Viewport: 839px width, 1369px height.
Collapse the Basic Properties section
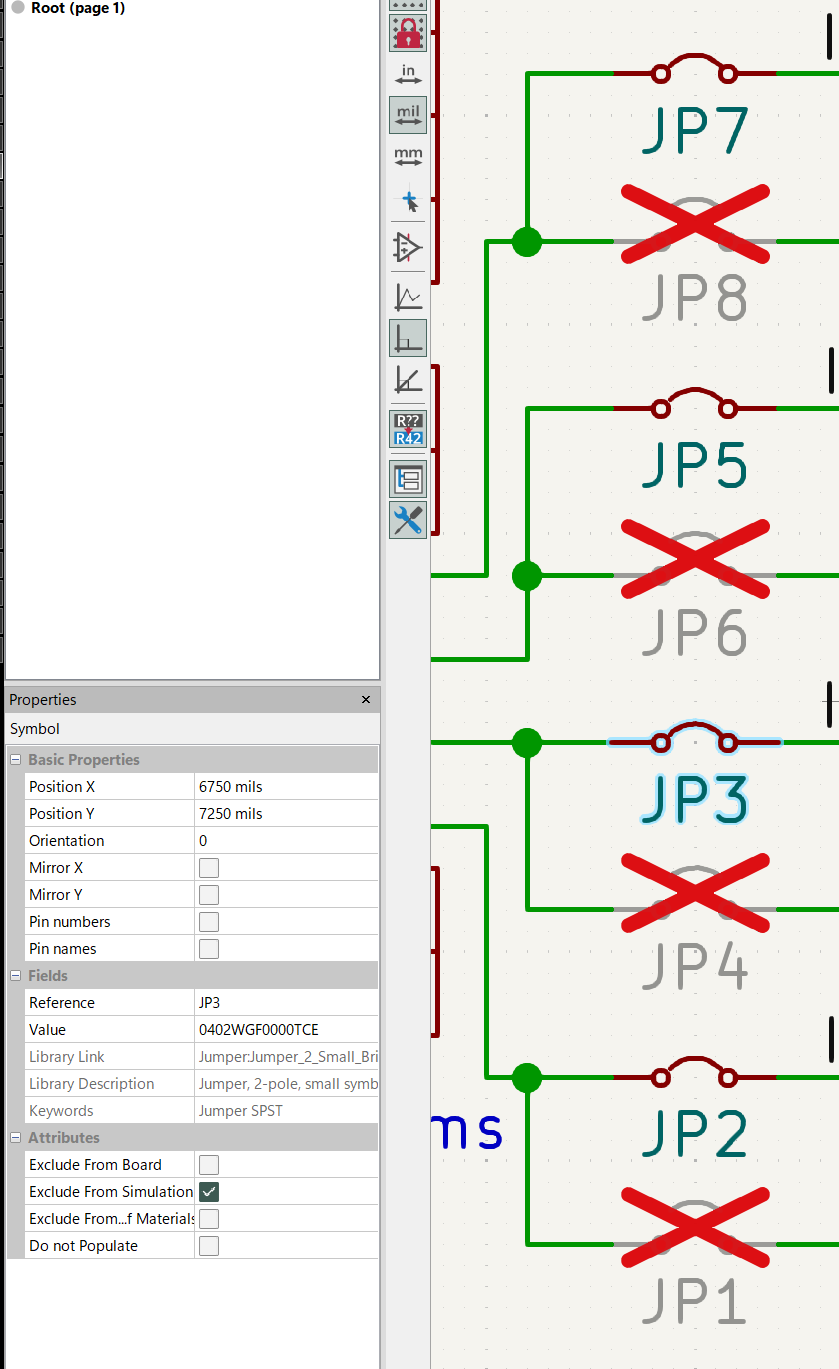(16, 760)
